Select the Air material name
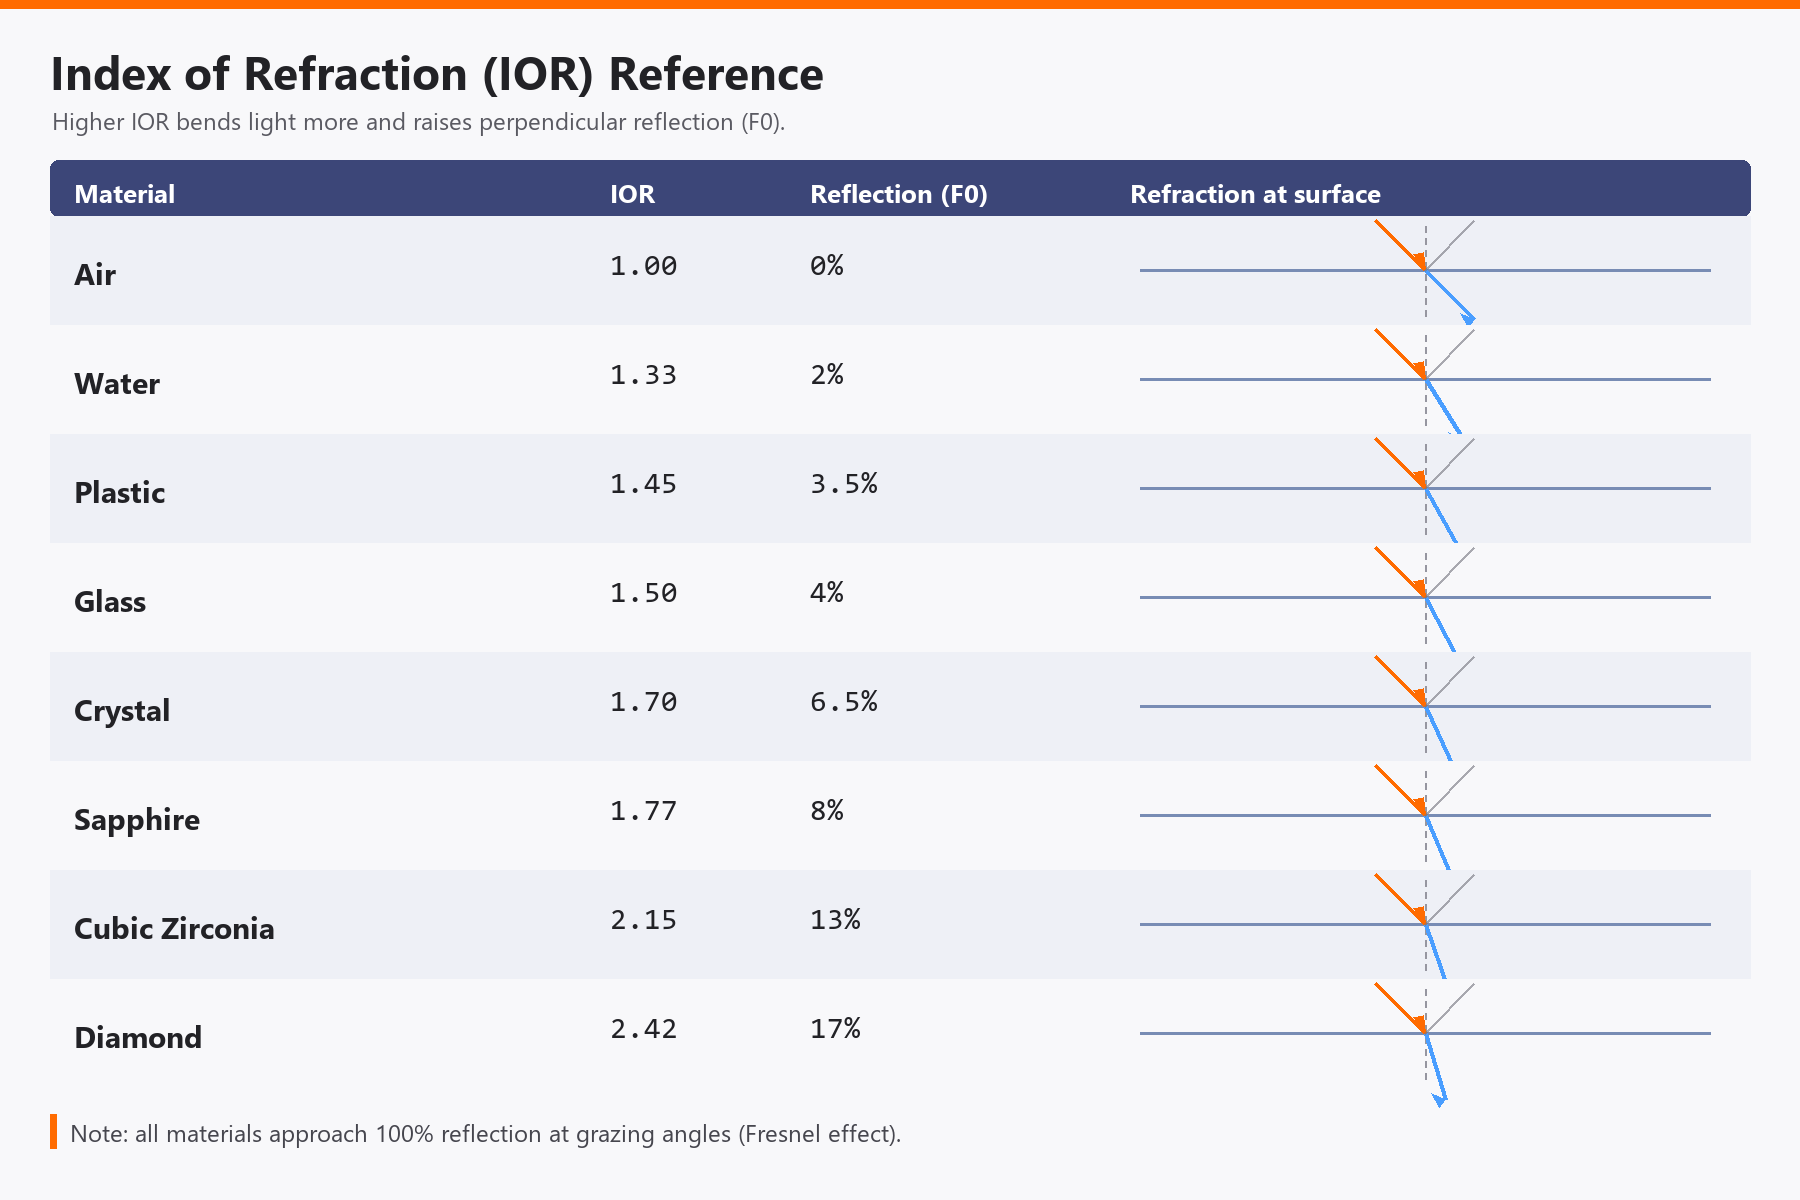1800x1200 pixels. tap(95, 275)
